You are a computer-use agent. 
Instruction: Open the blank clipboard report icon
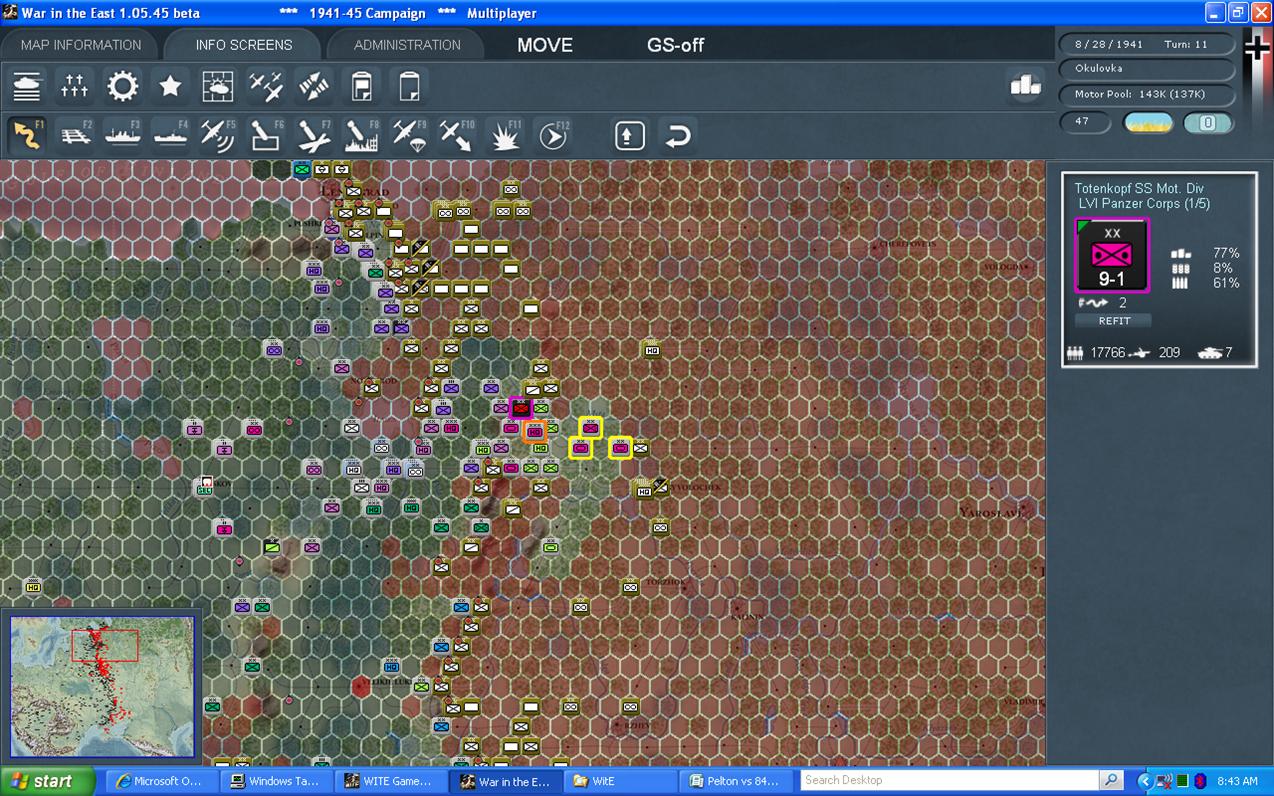pos(409,86)
